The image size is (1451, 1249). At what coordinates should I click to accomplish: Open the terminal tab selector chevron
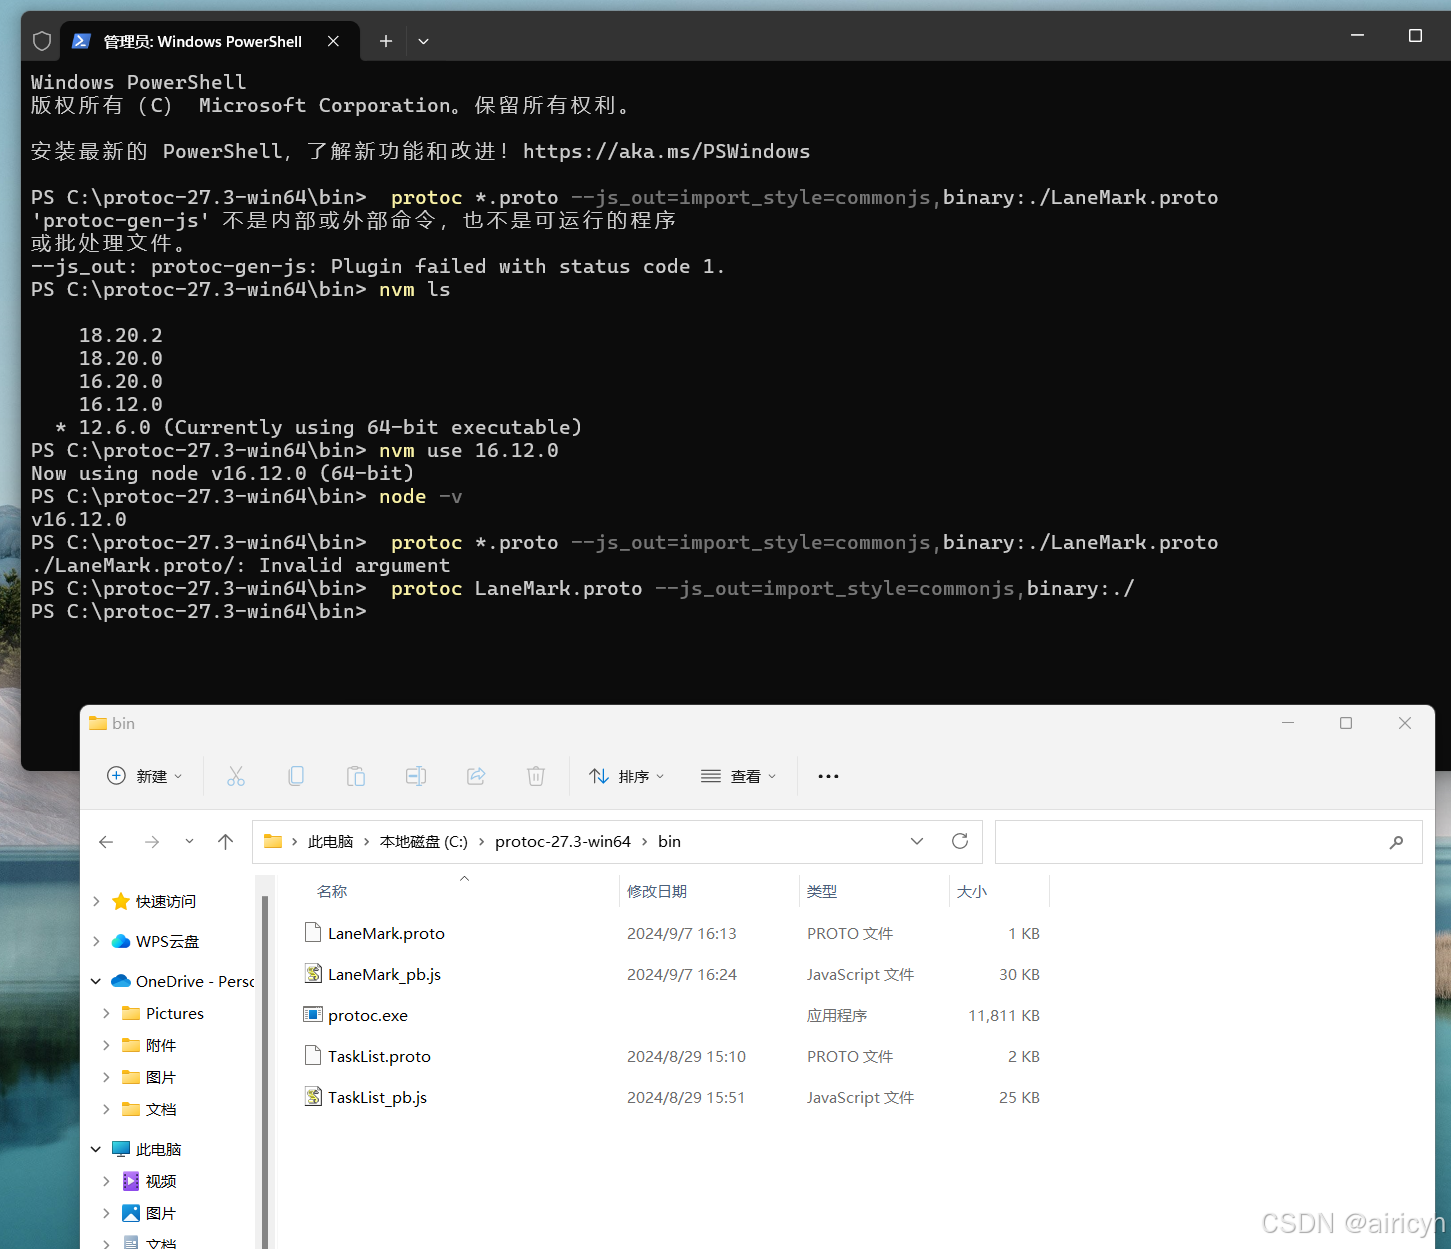coord(423,41)
